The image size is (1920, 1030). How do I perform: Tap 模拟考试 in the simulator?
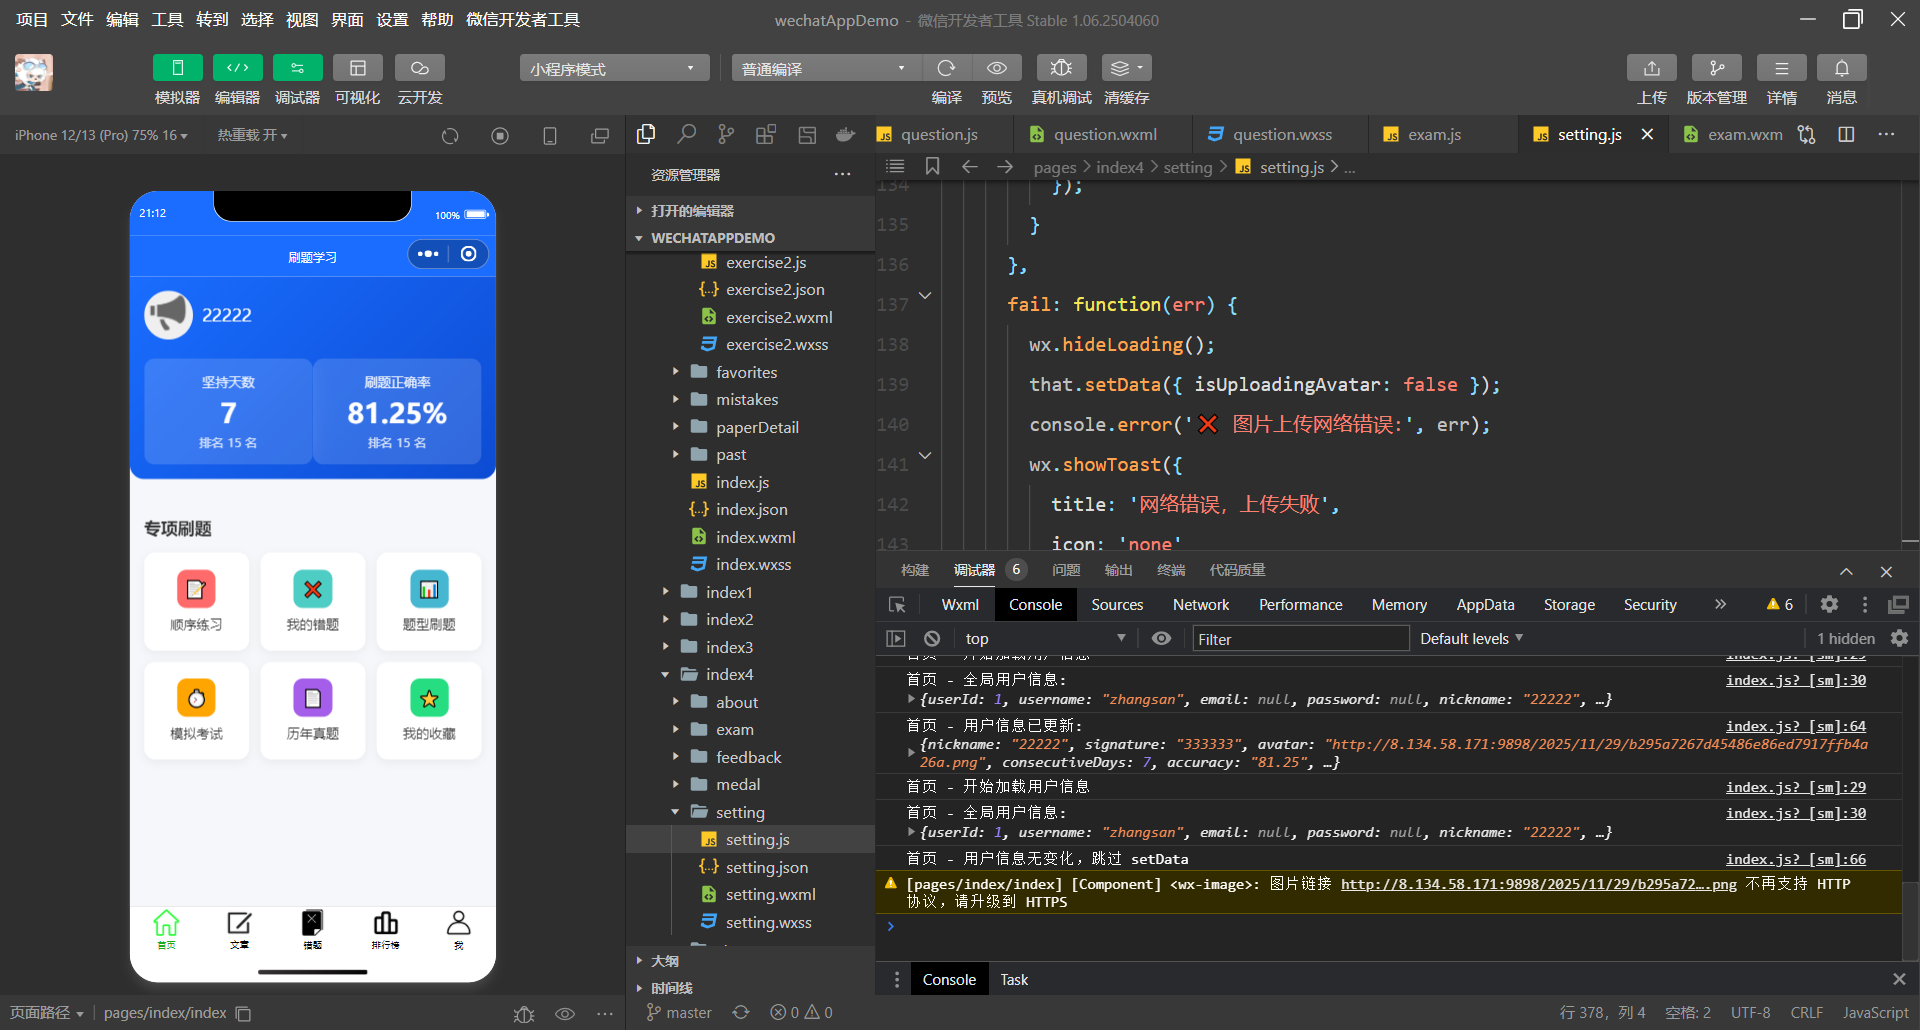(x=196, y=710)
